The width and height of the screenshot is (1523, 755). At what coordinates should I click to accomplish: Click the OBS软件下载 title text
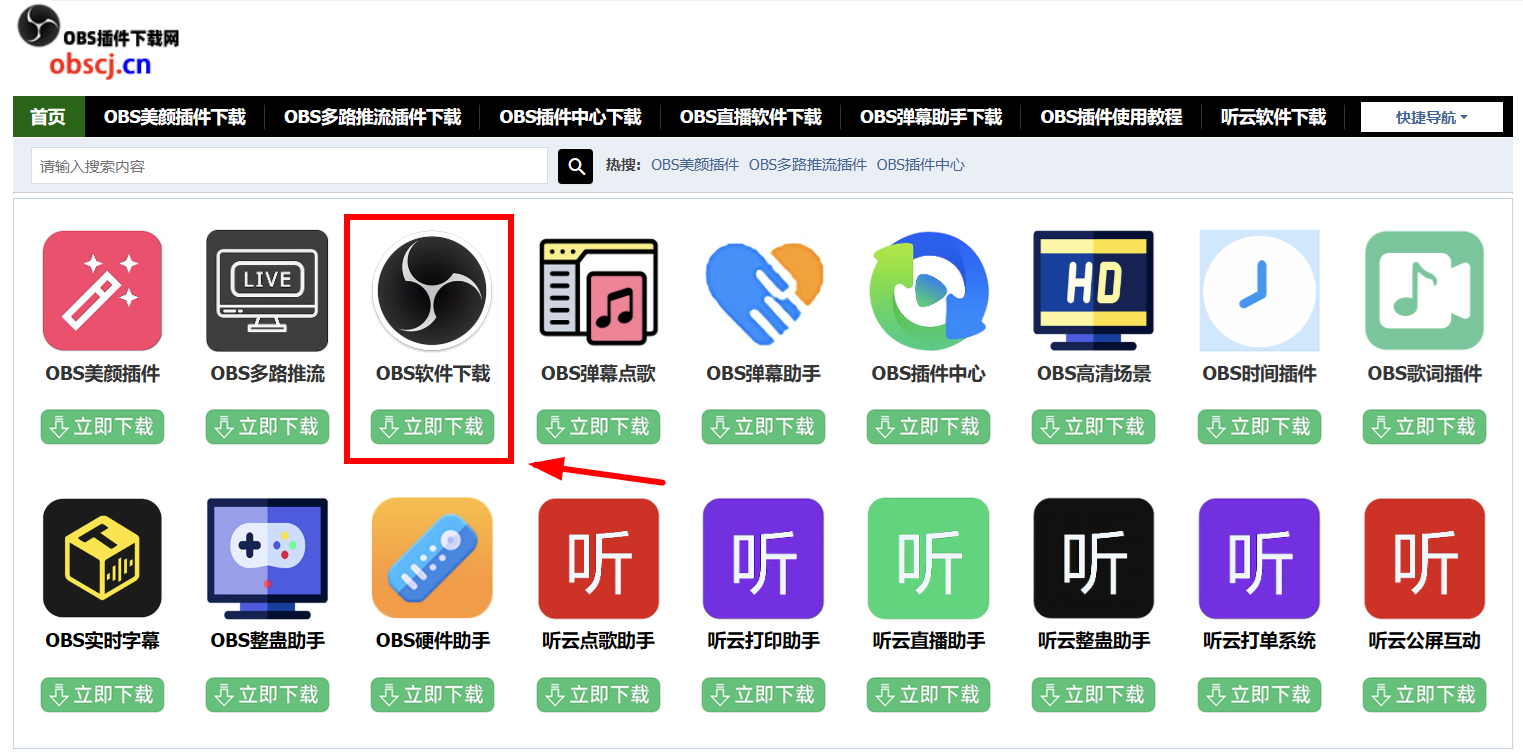[432, 374]
